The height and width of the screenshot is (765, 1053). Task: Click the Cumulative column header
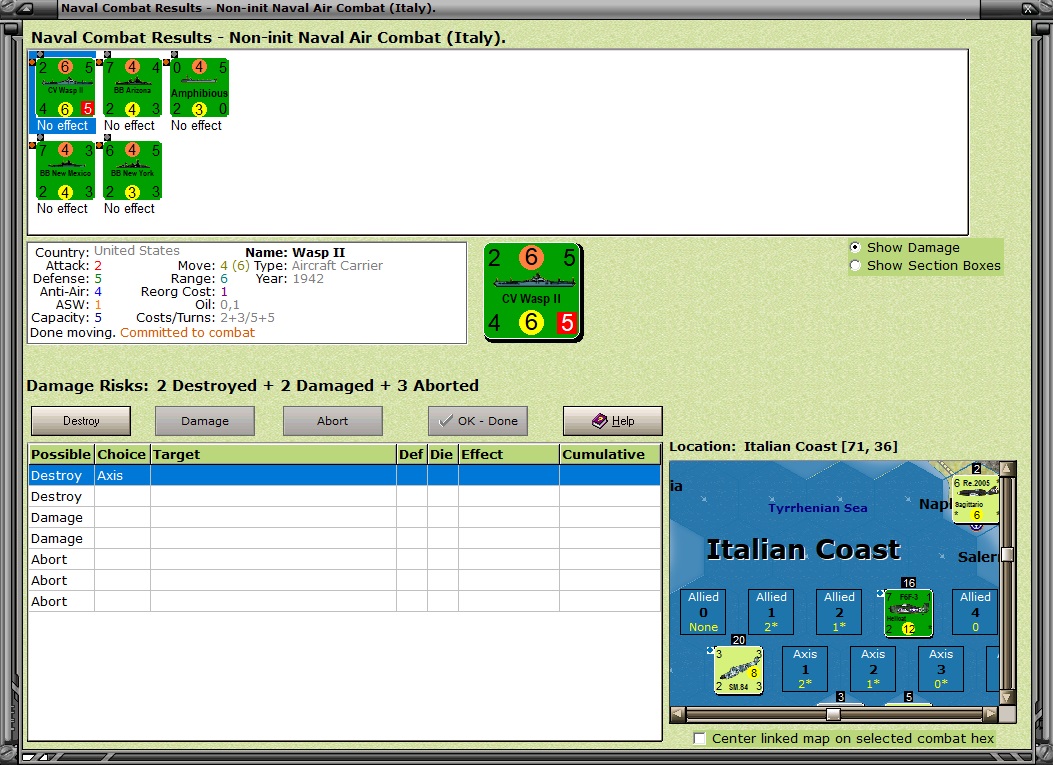tap(610, 455)
